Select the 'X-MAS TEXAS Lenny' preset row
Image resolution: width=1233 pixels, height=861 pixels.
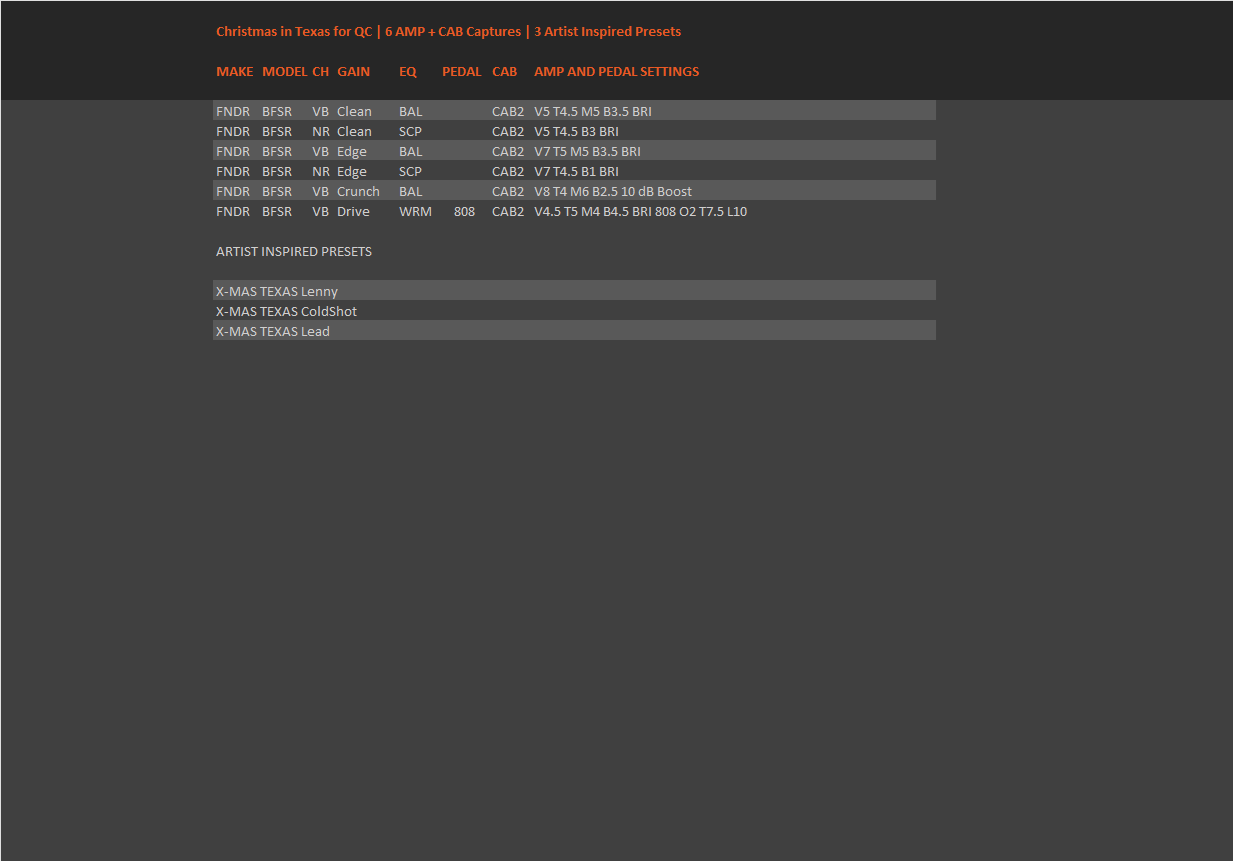(575, 291)
